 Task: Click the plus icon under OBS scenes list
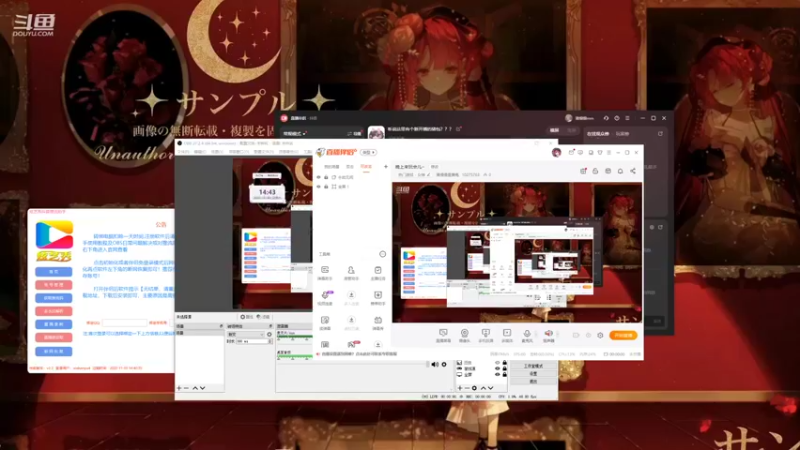[179, 388]
